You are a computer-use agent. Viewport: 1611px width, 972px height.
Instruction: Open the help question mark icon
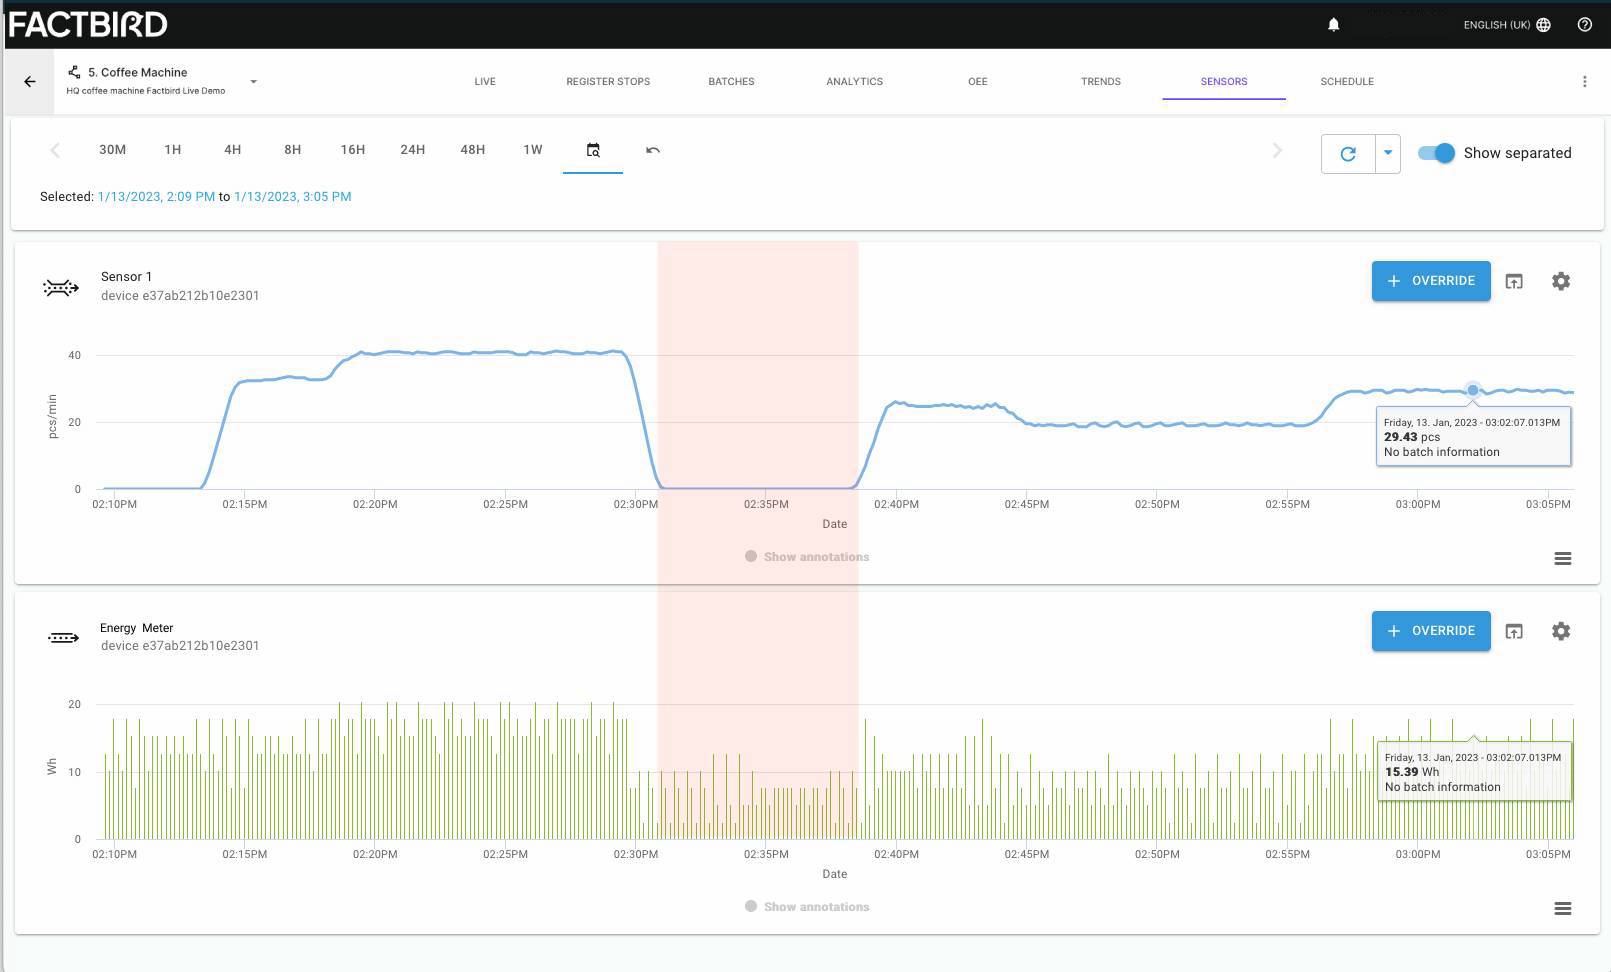[1584, 25]
